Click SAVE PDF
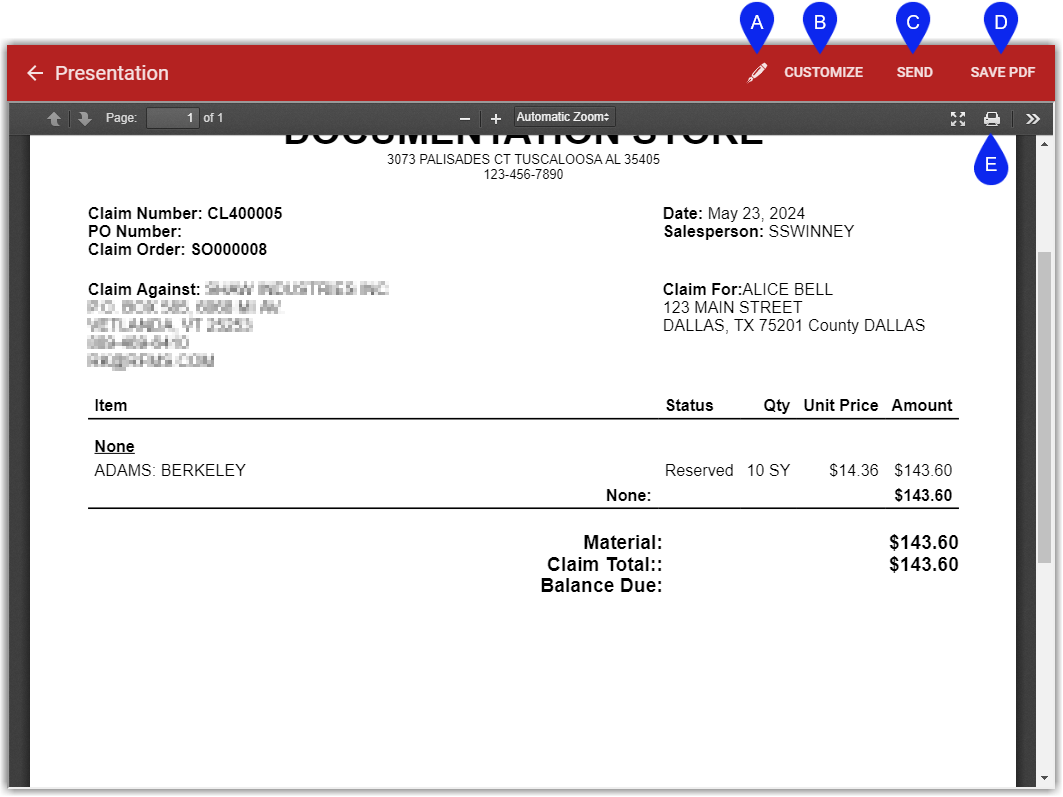The image size is (1063, 797). tap(1002, 73)
